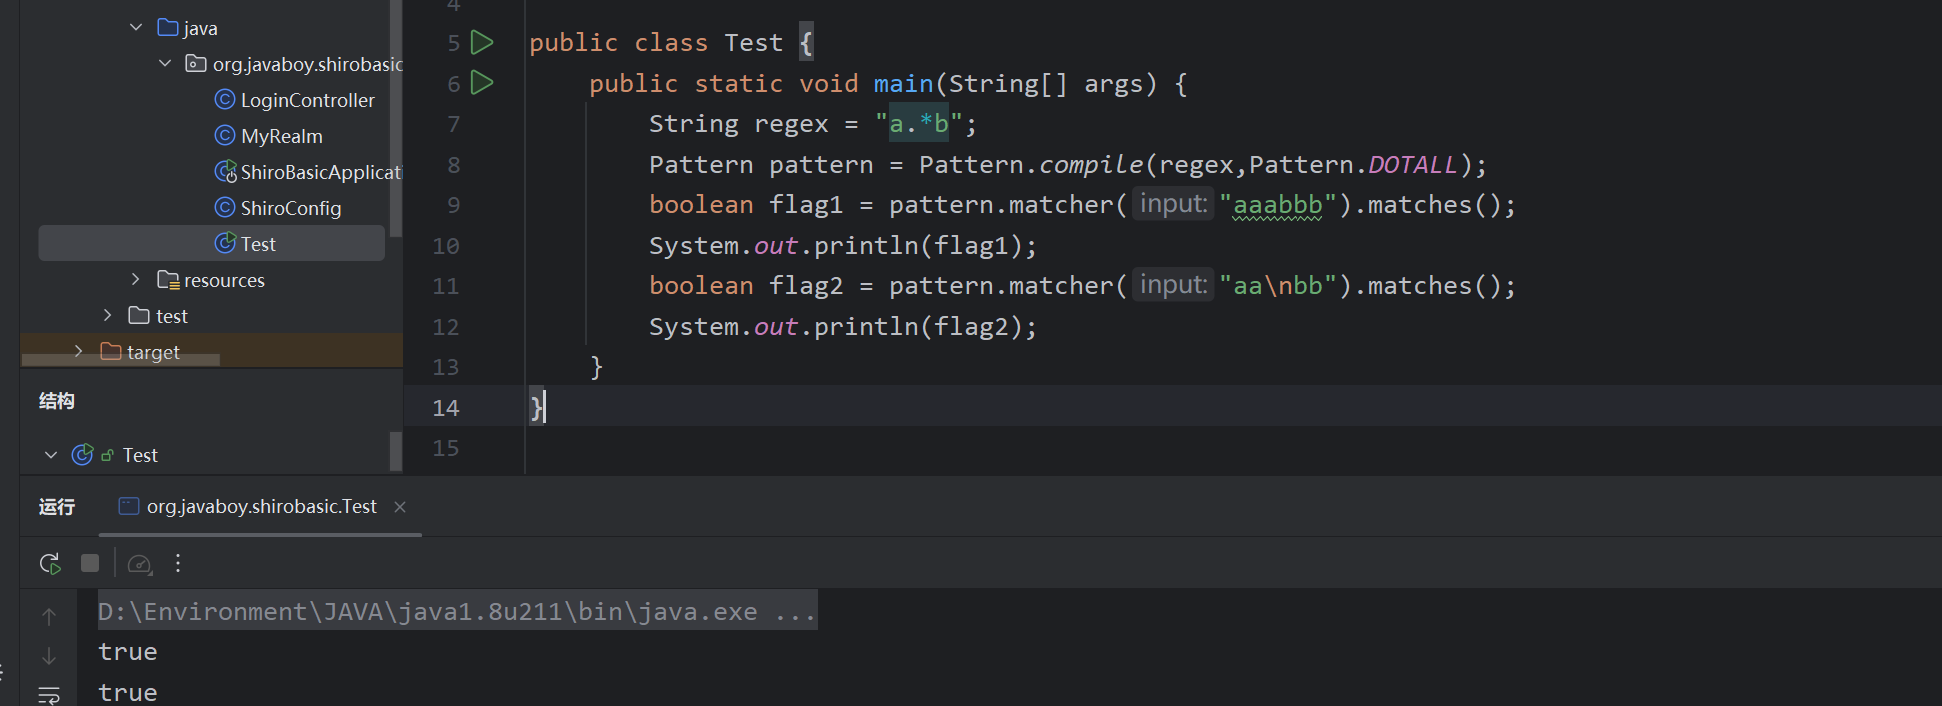
Task: Click Test class icon in Structure panel
Action: click(x=83, y=455)
